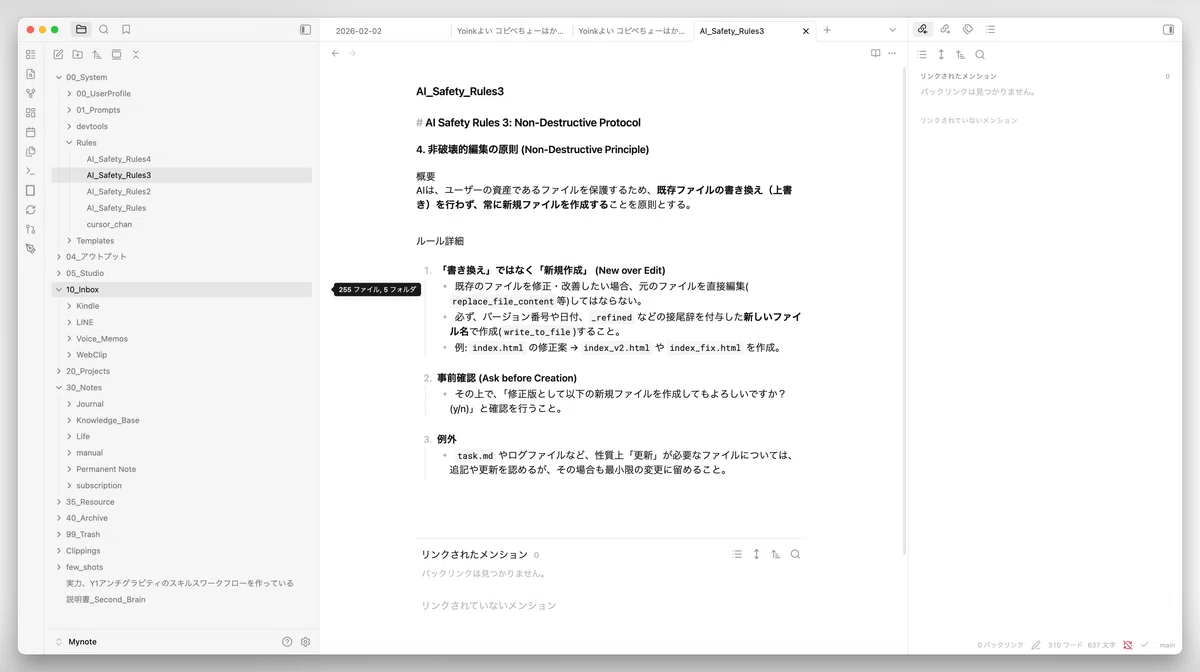Show outgoing links tab in right sidebar
This screenshot has height=672, width=1200.
945,30
